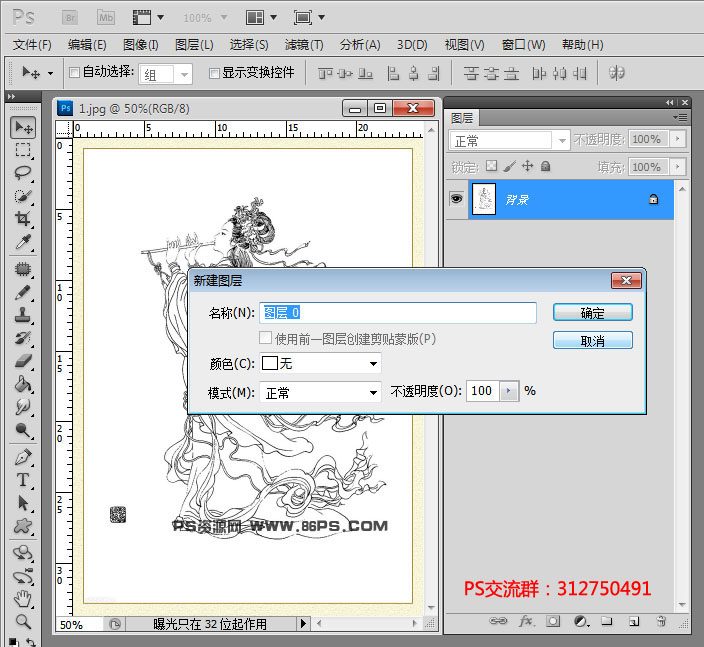Select the History Brush tool

coord(23,338)
